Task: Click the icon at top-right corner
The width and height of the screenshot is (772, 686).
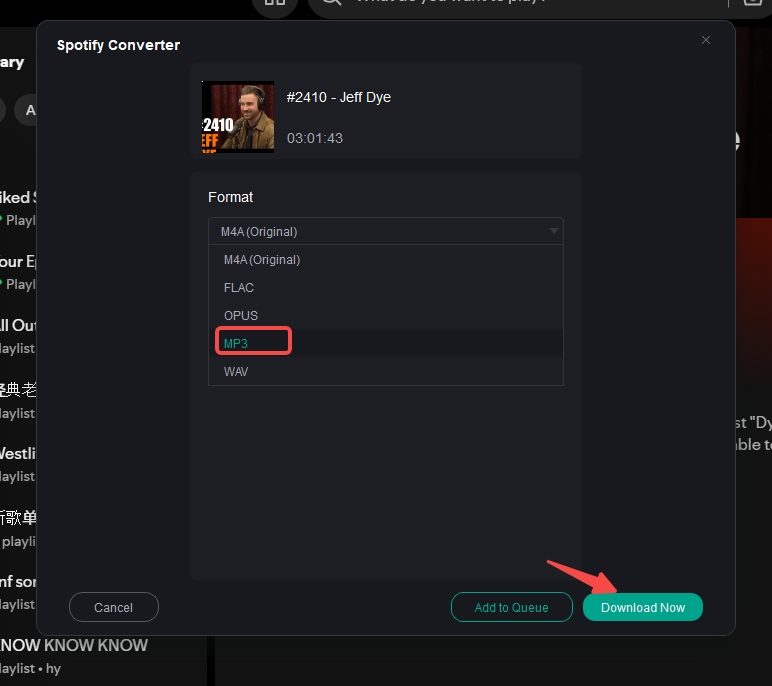Action: [x=752, y=4]
